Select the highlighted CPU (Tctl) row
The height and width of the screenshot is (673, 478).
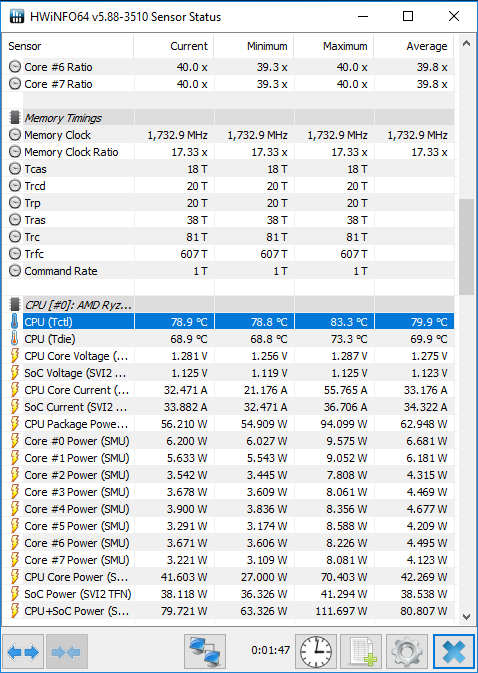[228, 322]
